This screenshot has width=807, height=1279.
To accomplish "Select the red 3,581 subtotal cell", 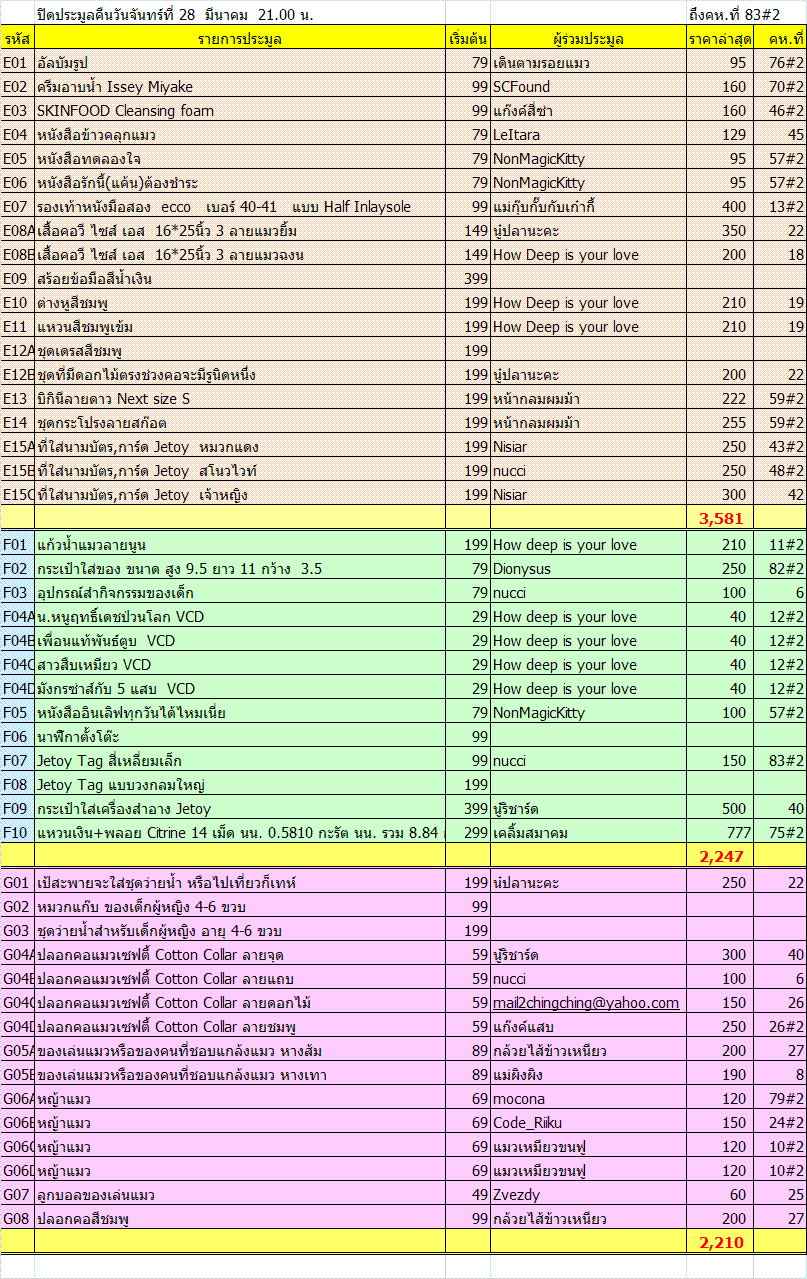I will point(719,517).
